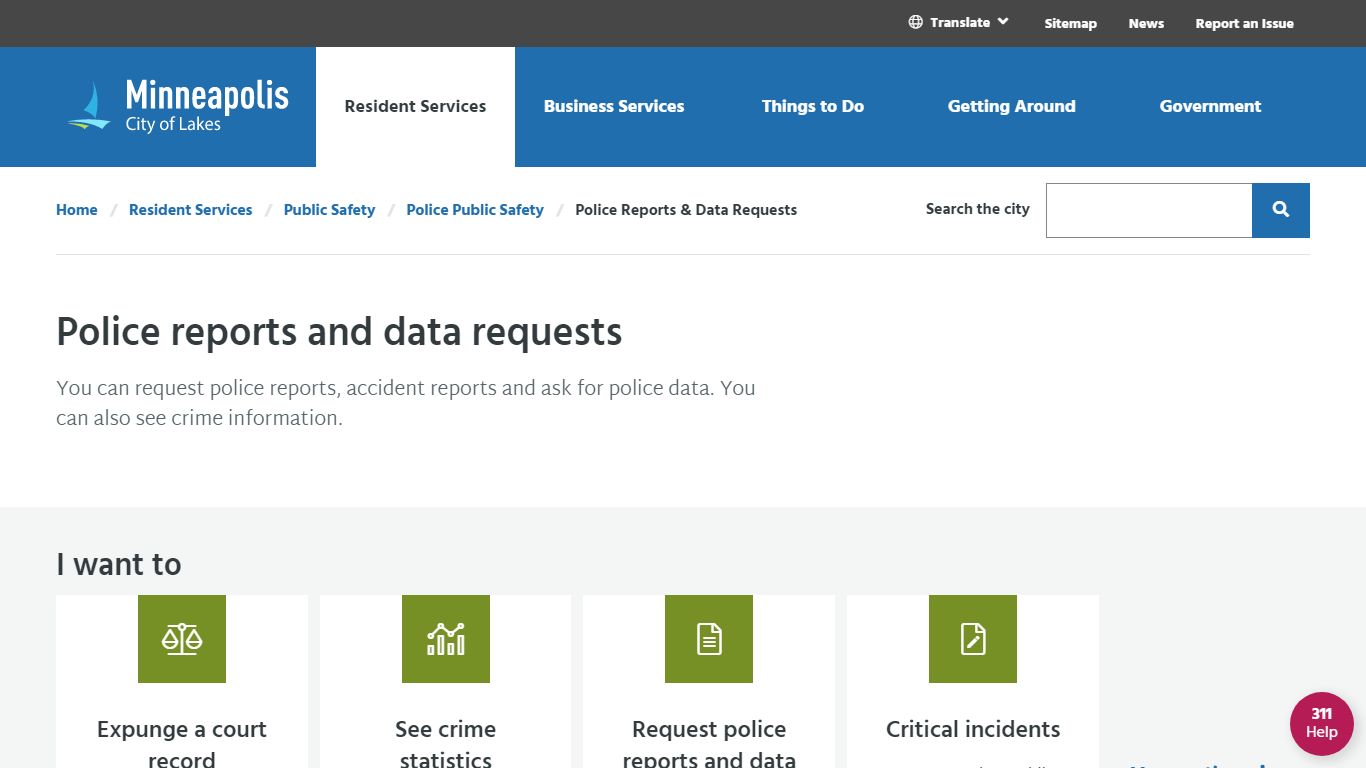Viewport: 1366px width, 768px height.
Task: Open the crime statistics chart icon
Action: point(446,639)
